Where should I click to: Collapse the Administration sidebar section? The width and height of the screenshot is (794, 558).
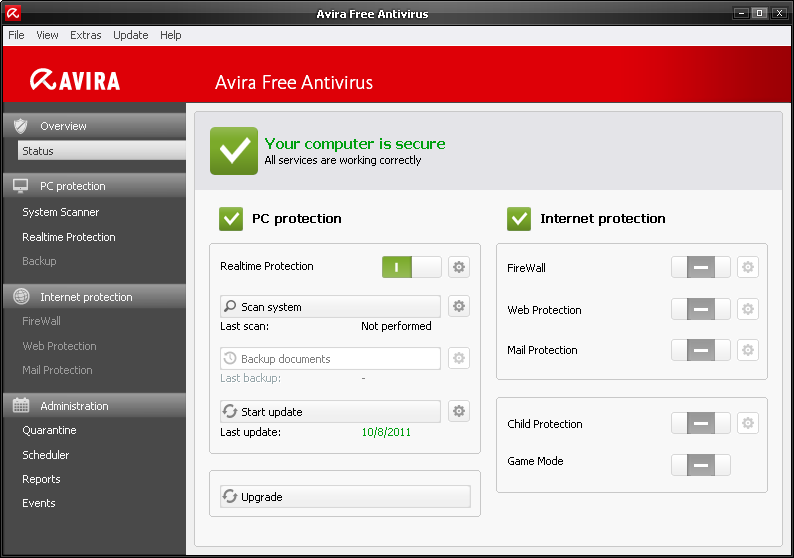(94, 406)
